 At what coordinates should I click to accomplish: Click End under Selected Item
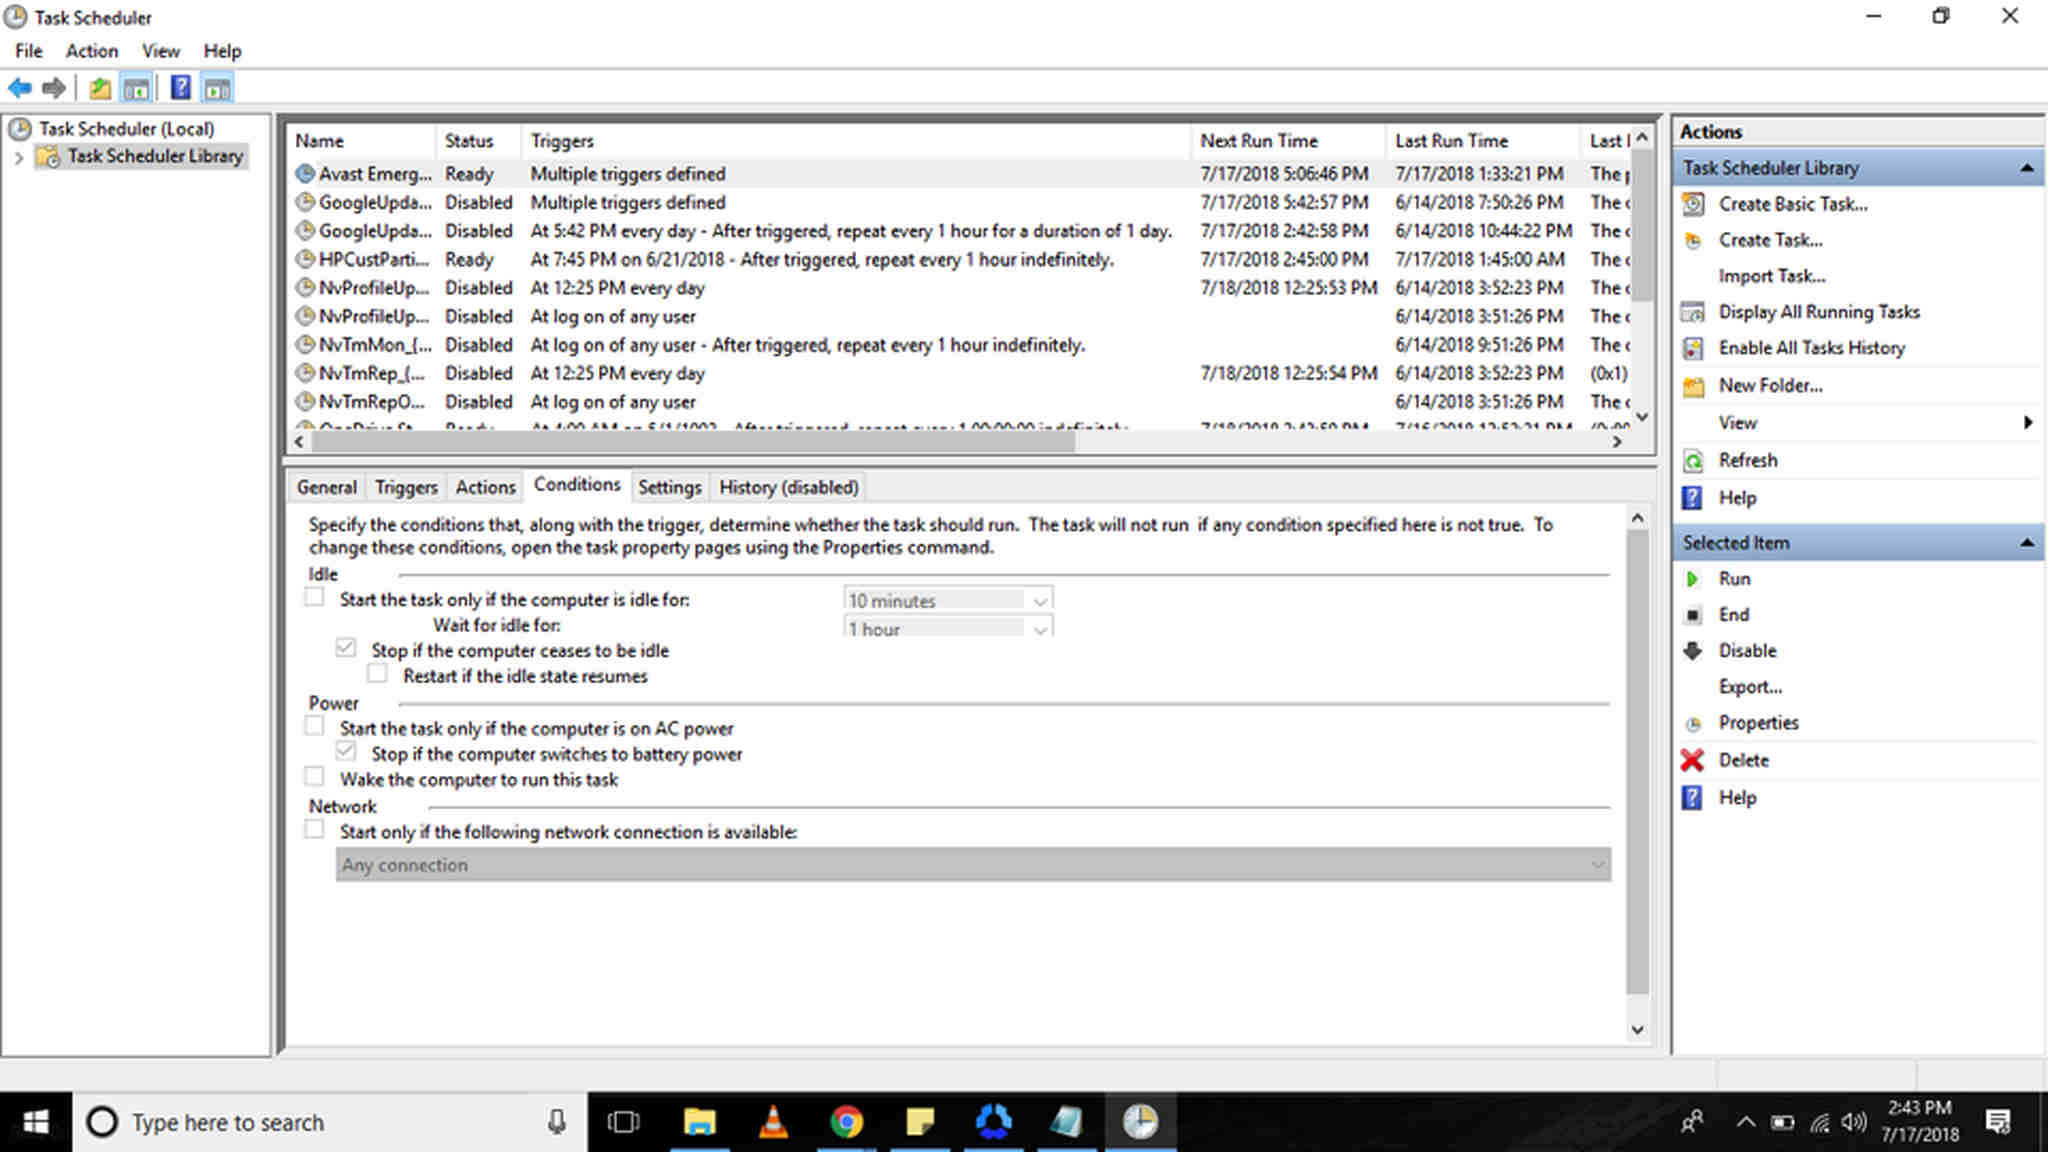(1734, 614)
